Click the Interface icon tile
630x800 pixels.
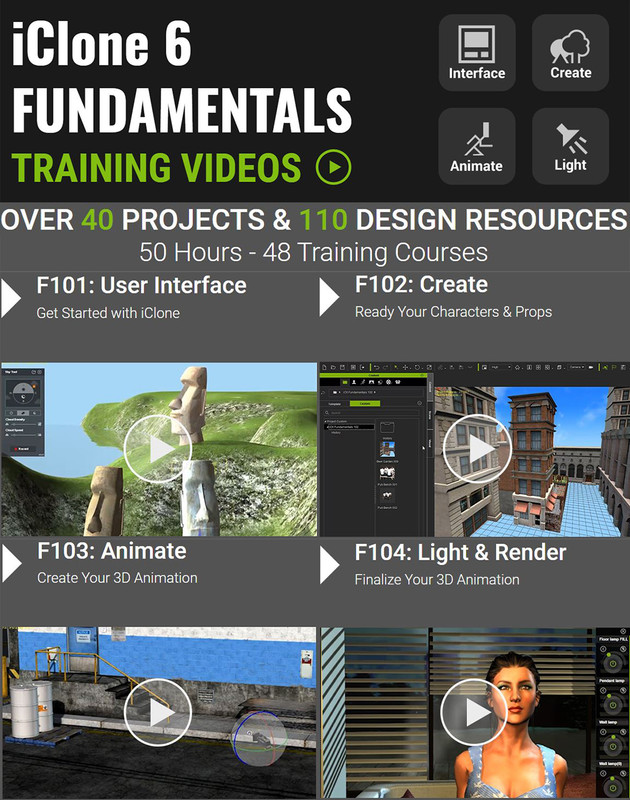(477, 53)
